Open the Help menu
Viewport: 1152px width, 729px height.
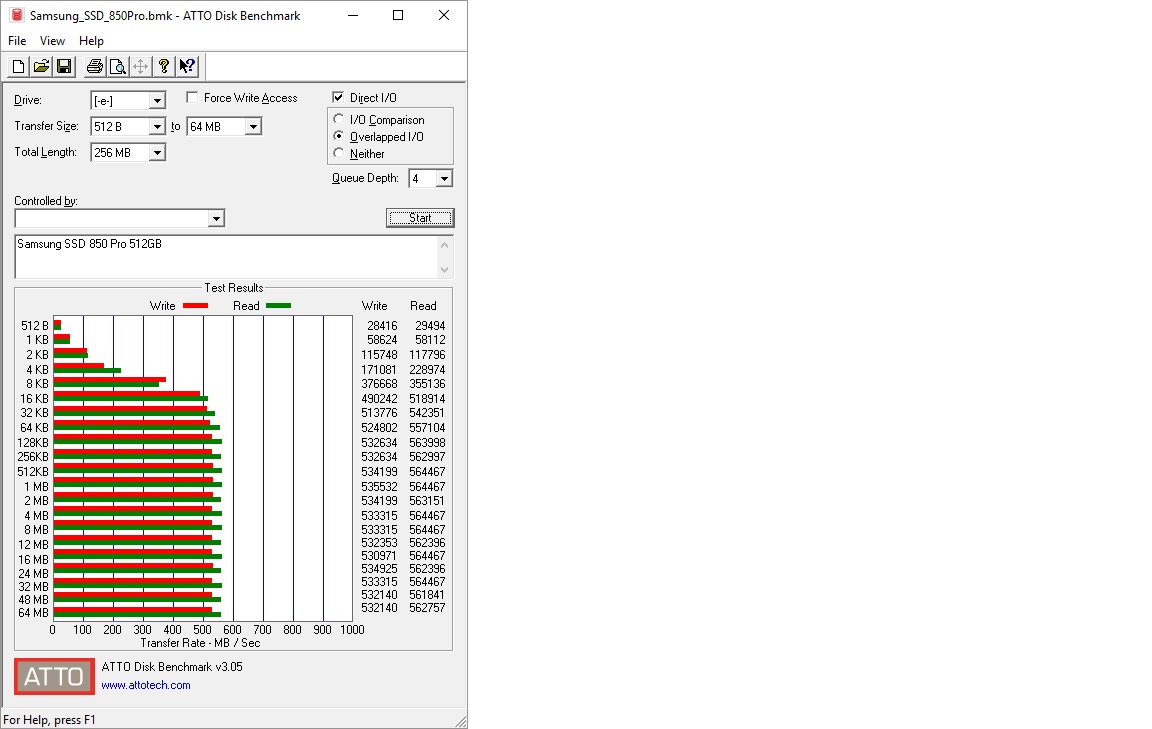(x=91, y=41)
